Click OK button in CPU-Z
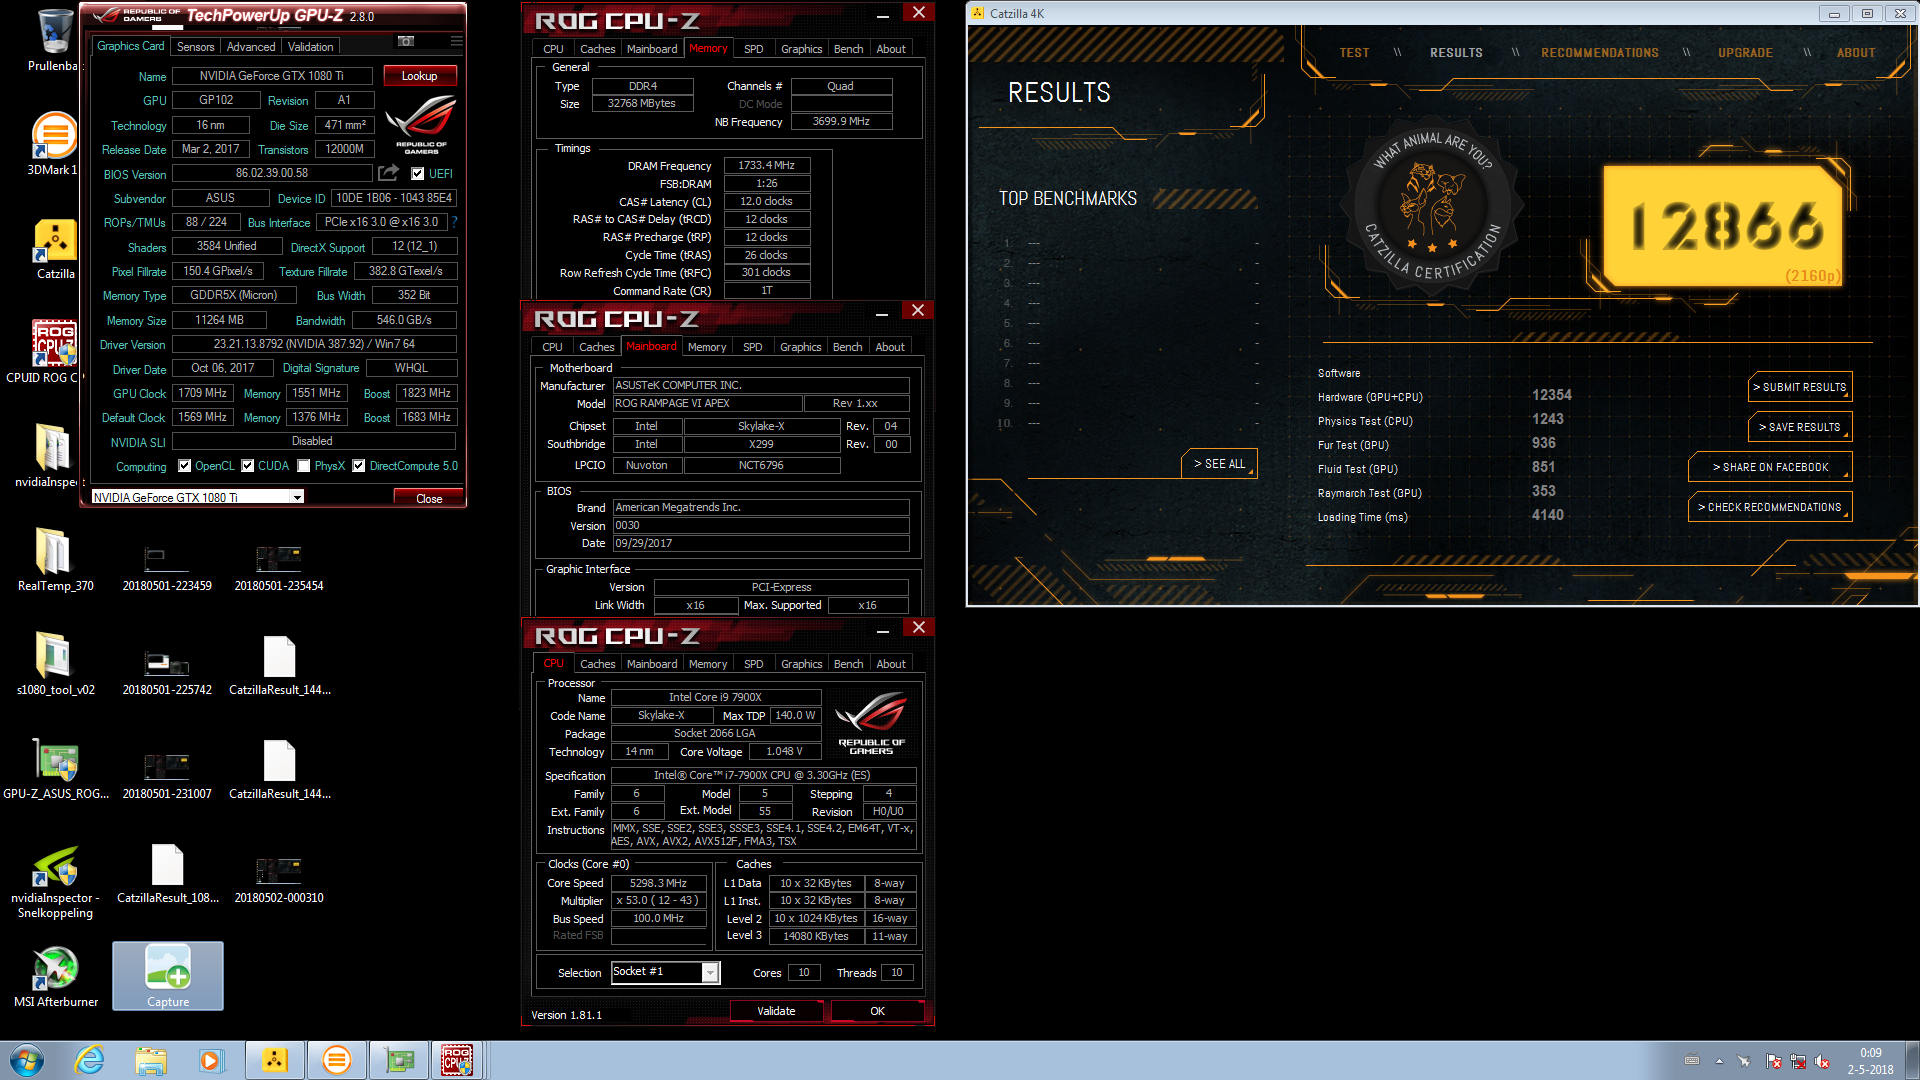Image resolution: width=1920 pixels, height=1080 pixels. tap(877, 1011)
